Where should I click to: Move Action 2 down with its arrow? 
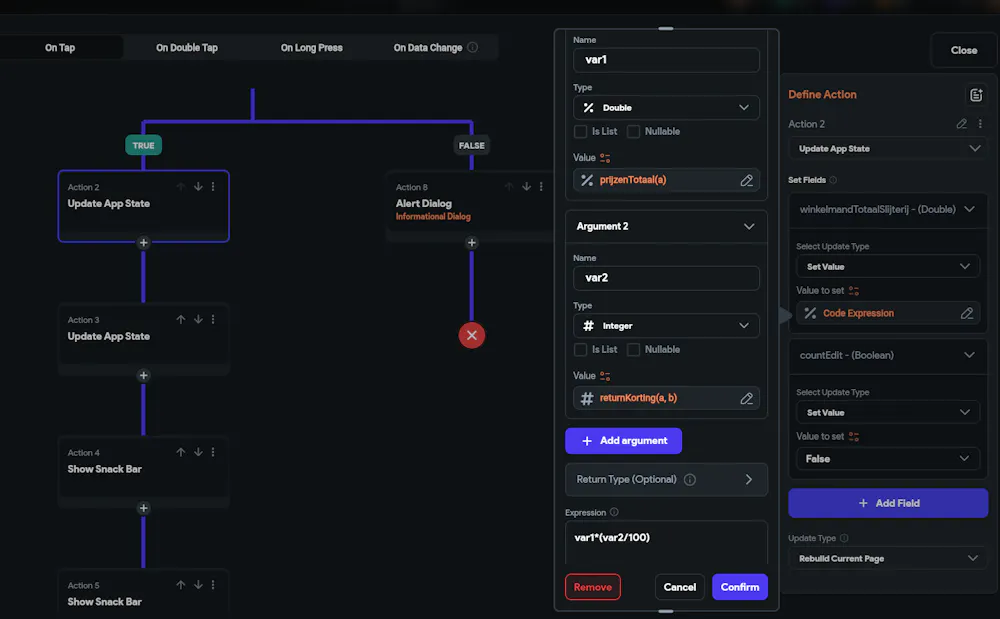[198, 187]
